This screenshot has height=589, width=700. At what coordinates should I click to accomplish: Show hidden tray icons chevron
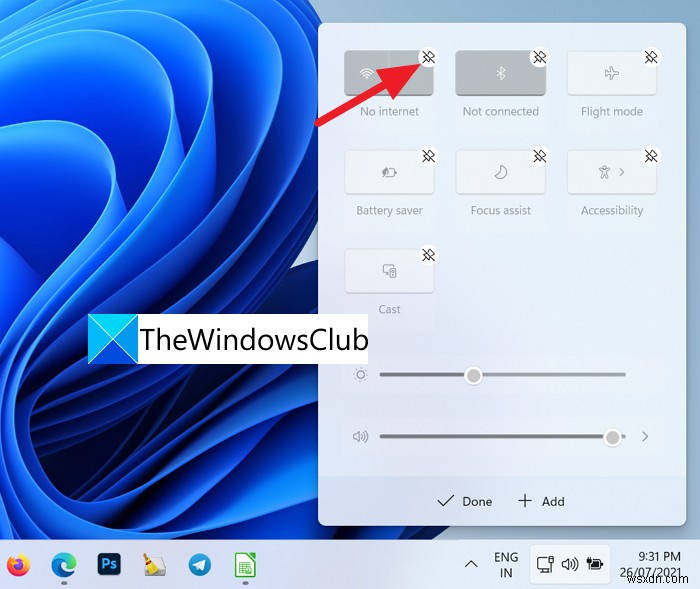471,564
